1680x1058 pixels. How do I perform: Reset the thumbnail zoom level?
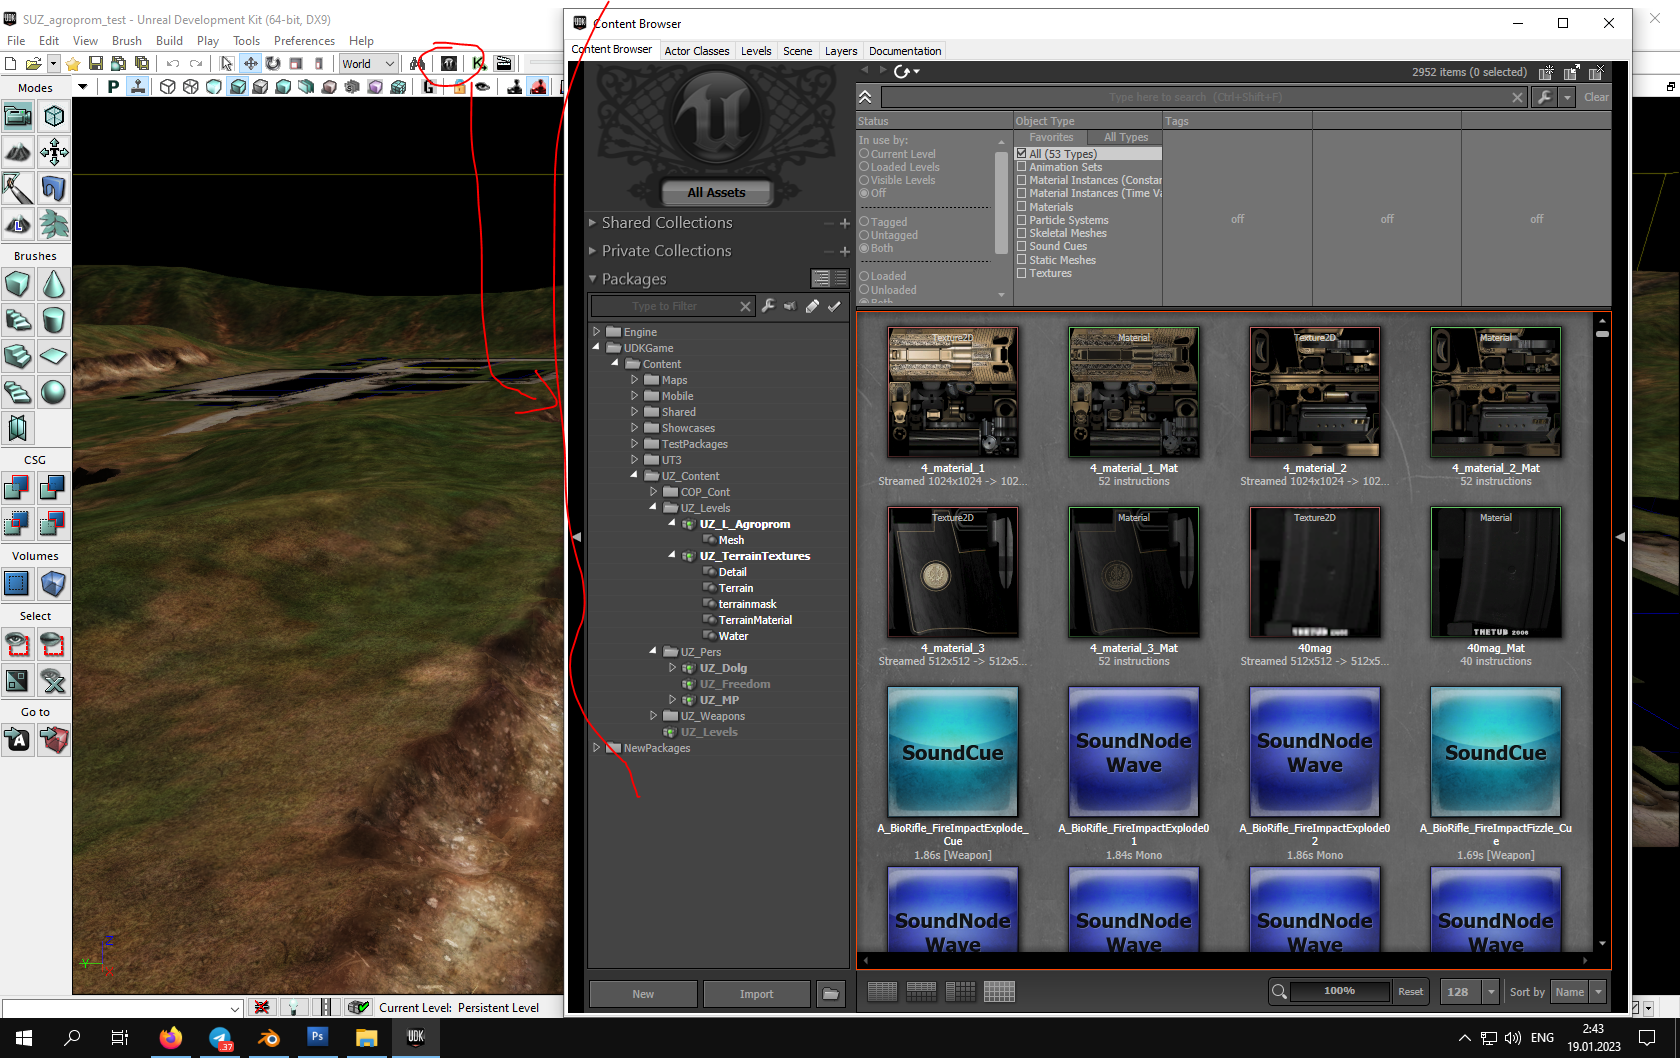click(1410, 992)
